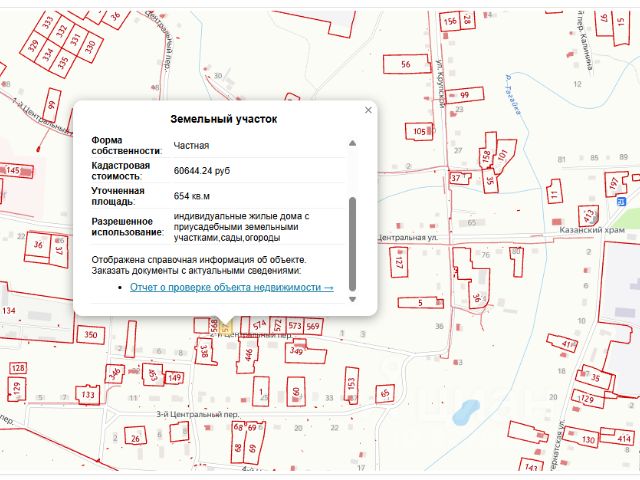The image size is (640, 480).
Task: Select parcel 573 on the map
Action: [294, 325]
